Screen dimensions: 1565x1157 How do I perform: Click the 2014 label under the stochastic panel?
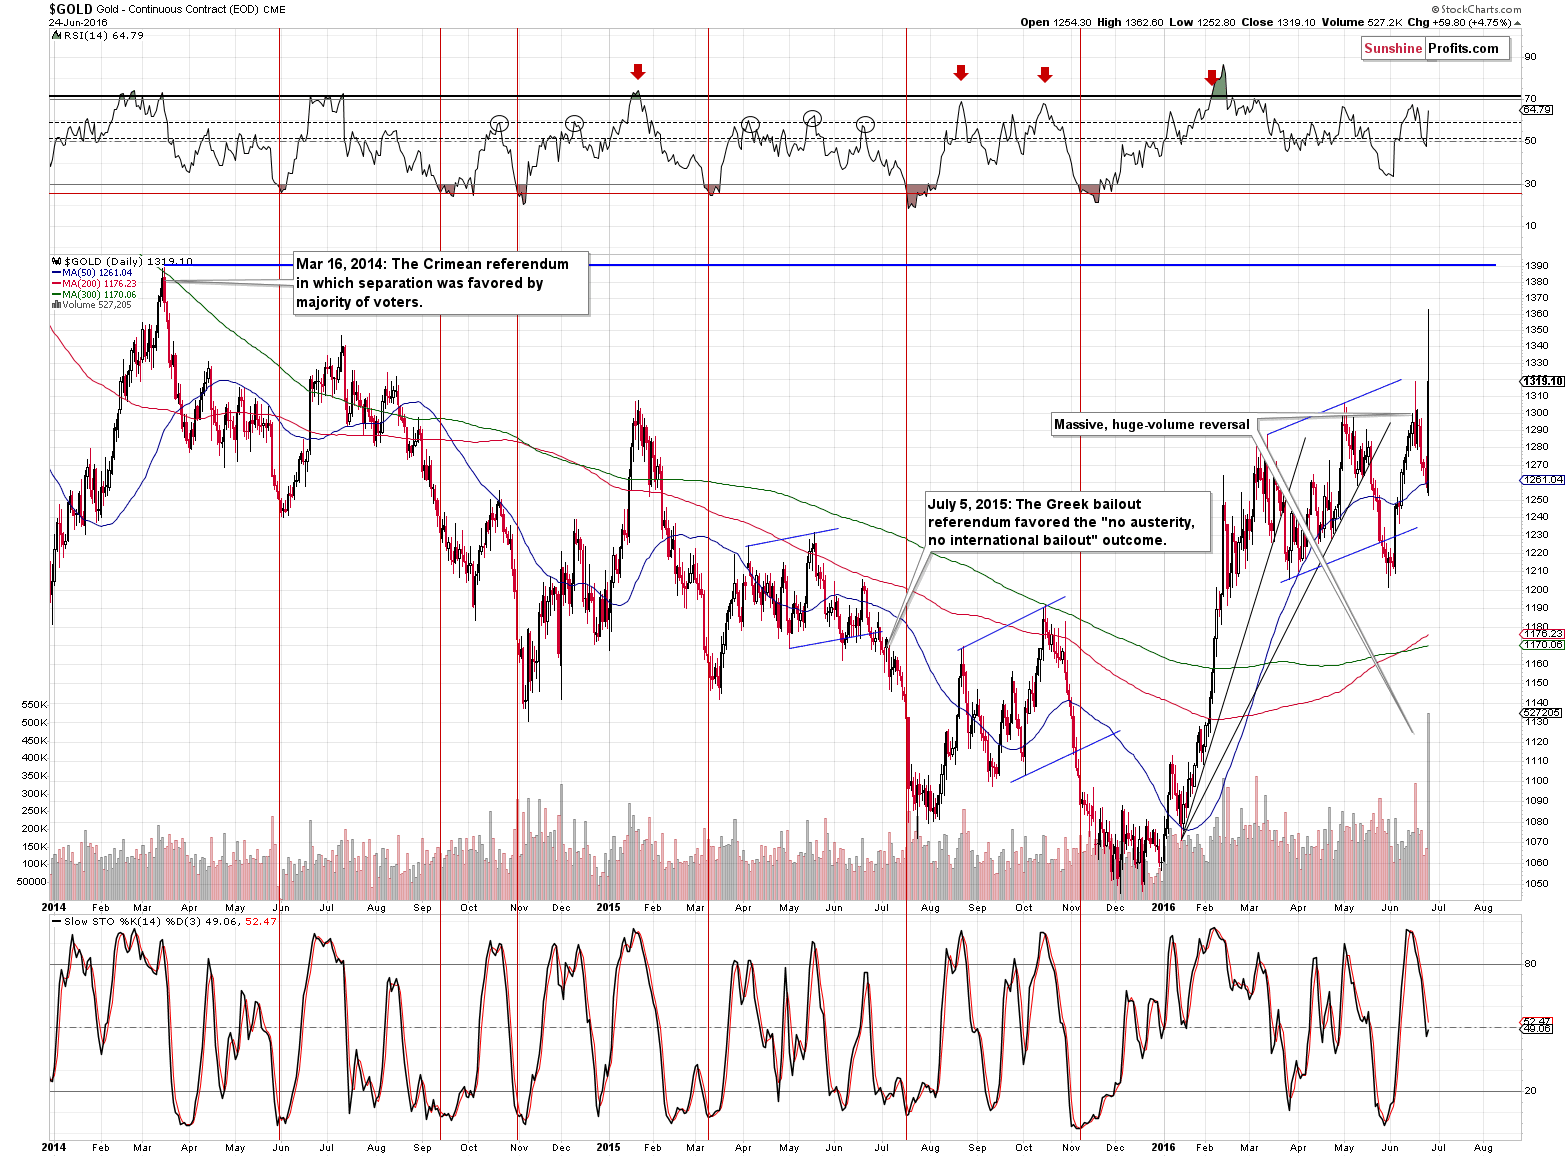tap(54, 1147)
